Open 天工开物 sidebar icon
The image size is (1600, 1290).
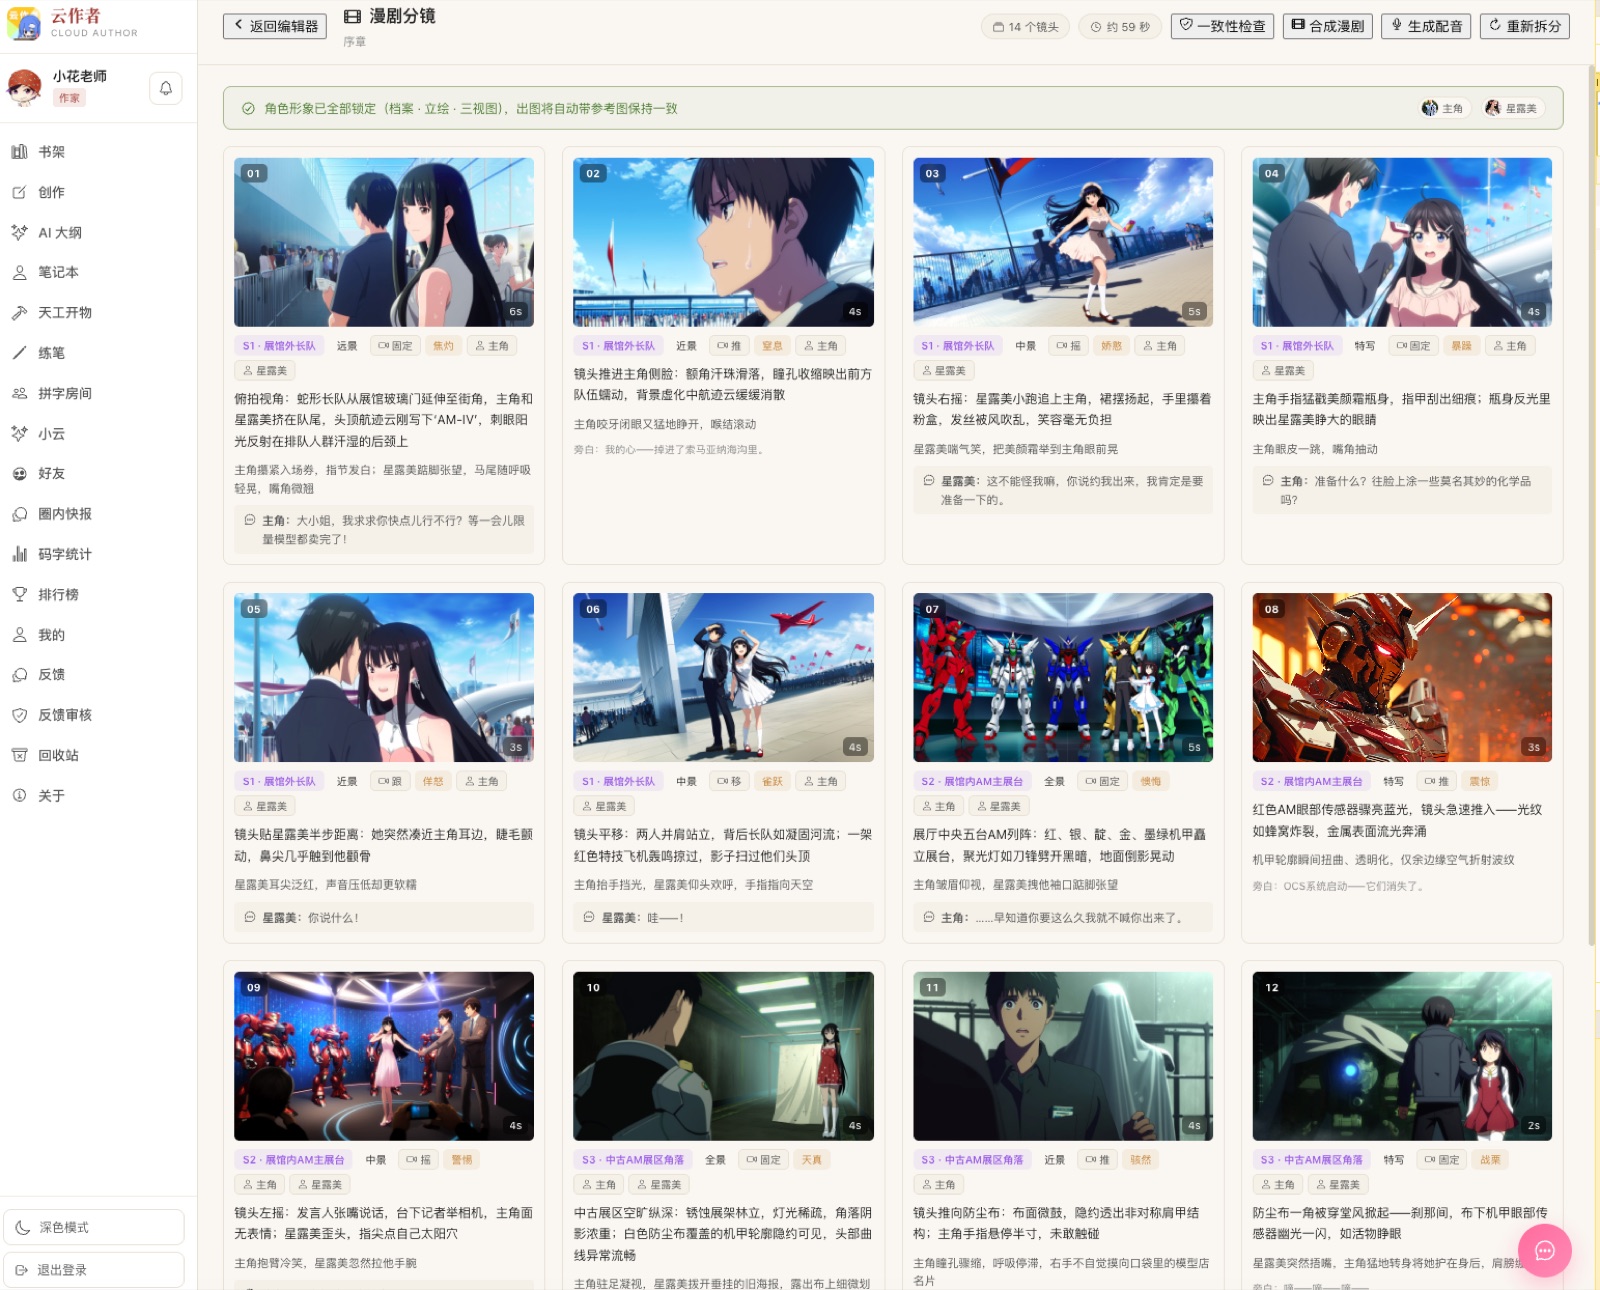click(19, 313)
